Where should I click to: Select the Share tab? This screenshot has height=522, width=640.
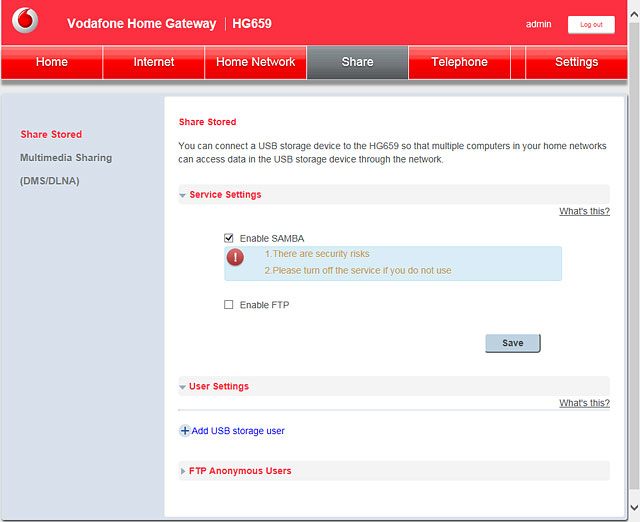coord(357,62)
